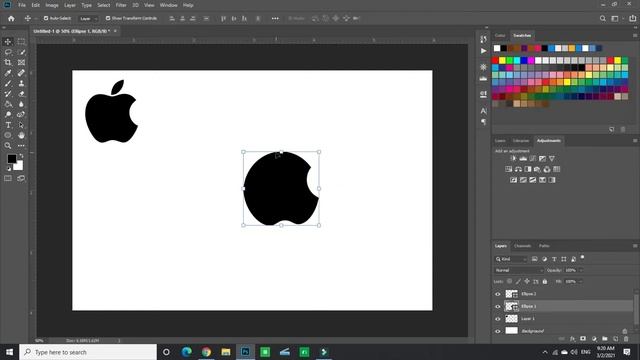Add a Vibrance triangle adjustment
Screen dimensions: 640x360
552,158
